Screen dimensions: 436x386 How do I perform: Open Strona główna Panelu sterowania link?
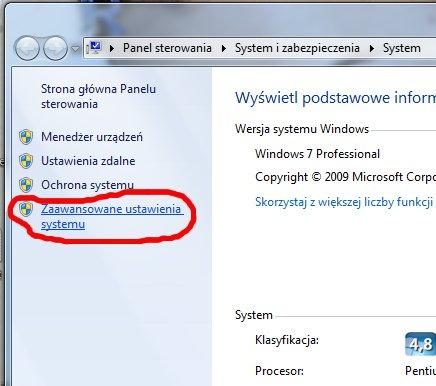[x=98, y=96]
